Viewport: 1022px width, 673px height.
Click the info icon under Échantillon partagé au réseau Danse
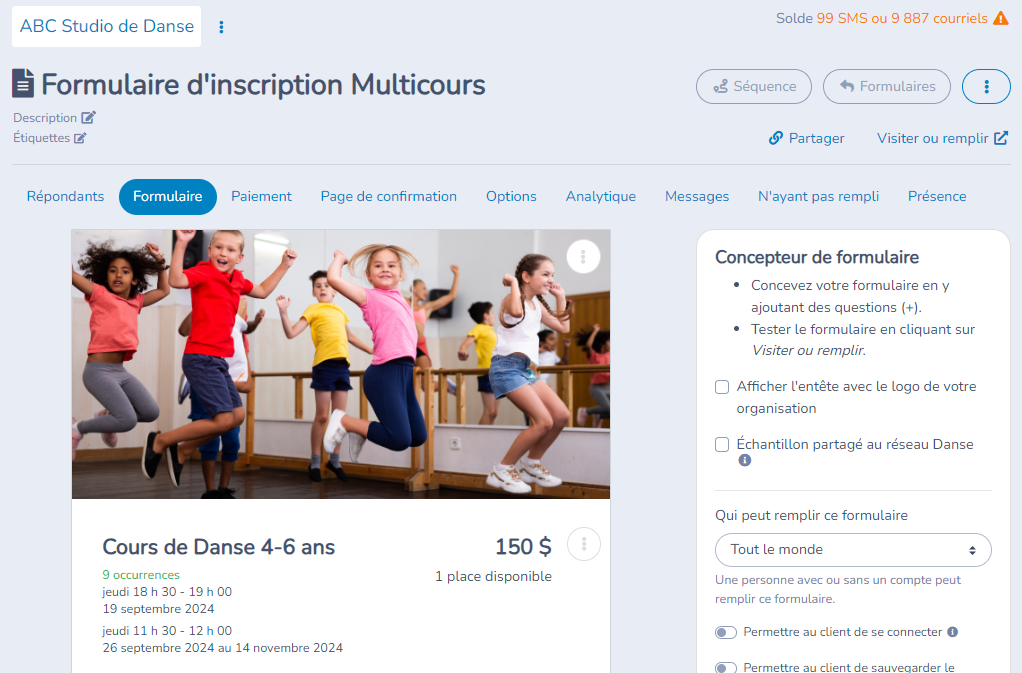(x=745, y=461)
